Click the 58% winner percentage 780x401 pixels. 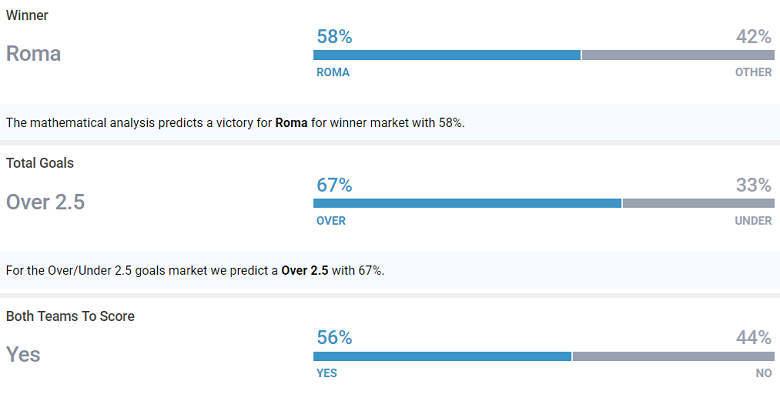click(x=334, y=36)
